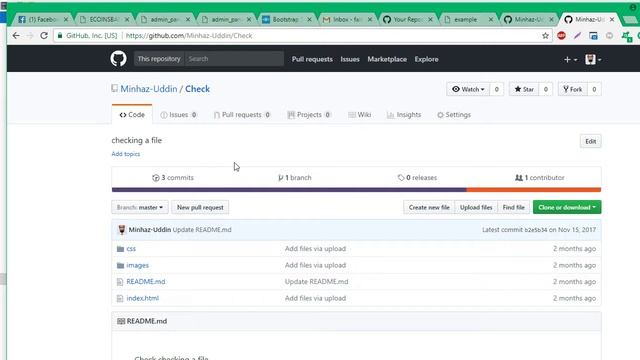
Task: Open the Clone or download dropdown
Action: tap(567, 207)
